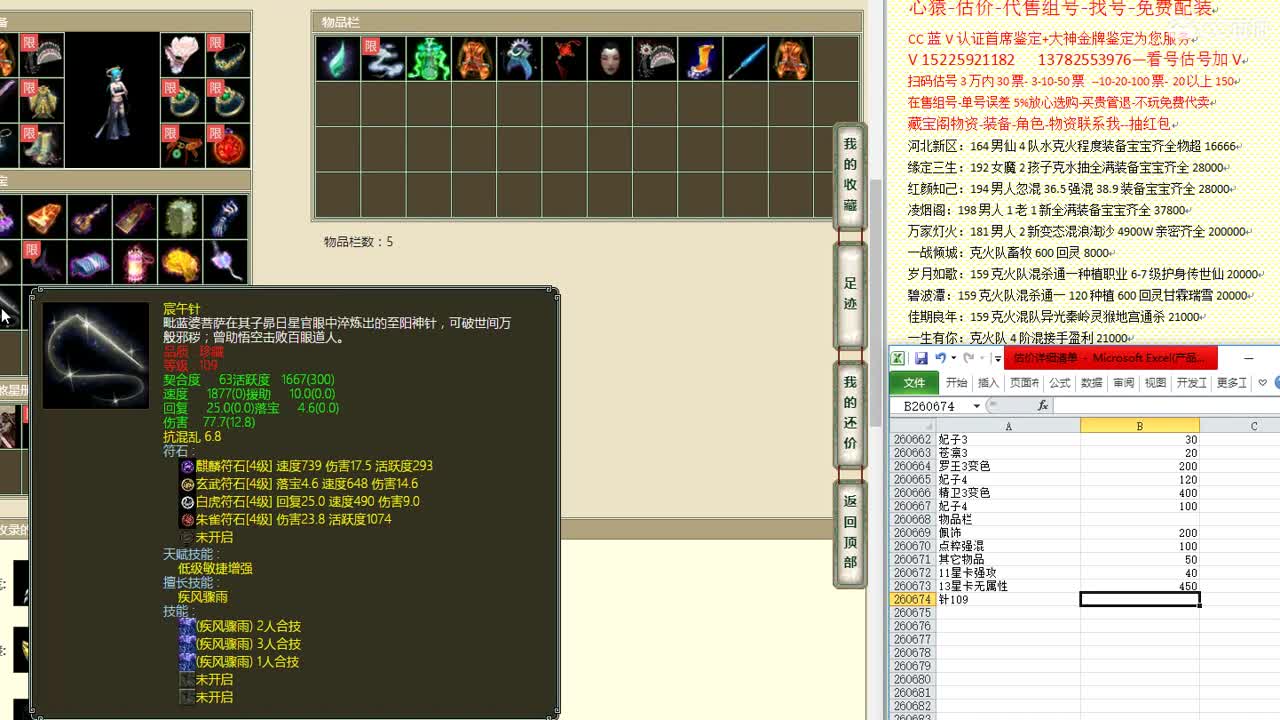Select the white cloud item marked 限 in inventory
This screenshot has width=1280, height=720.
383,59
